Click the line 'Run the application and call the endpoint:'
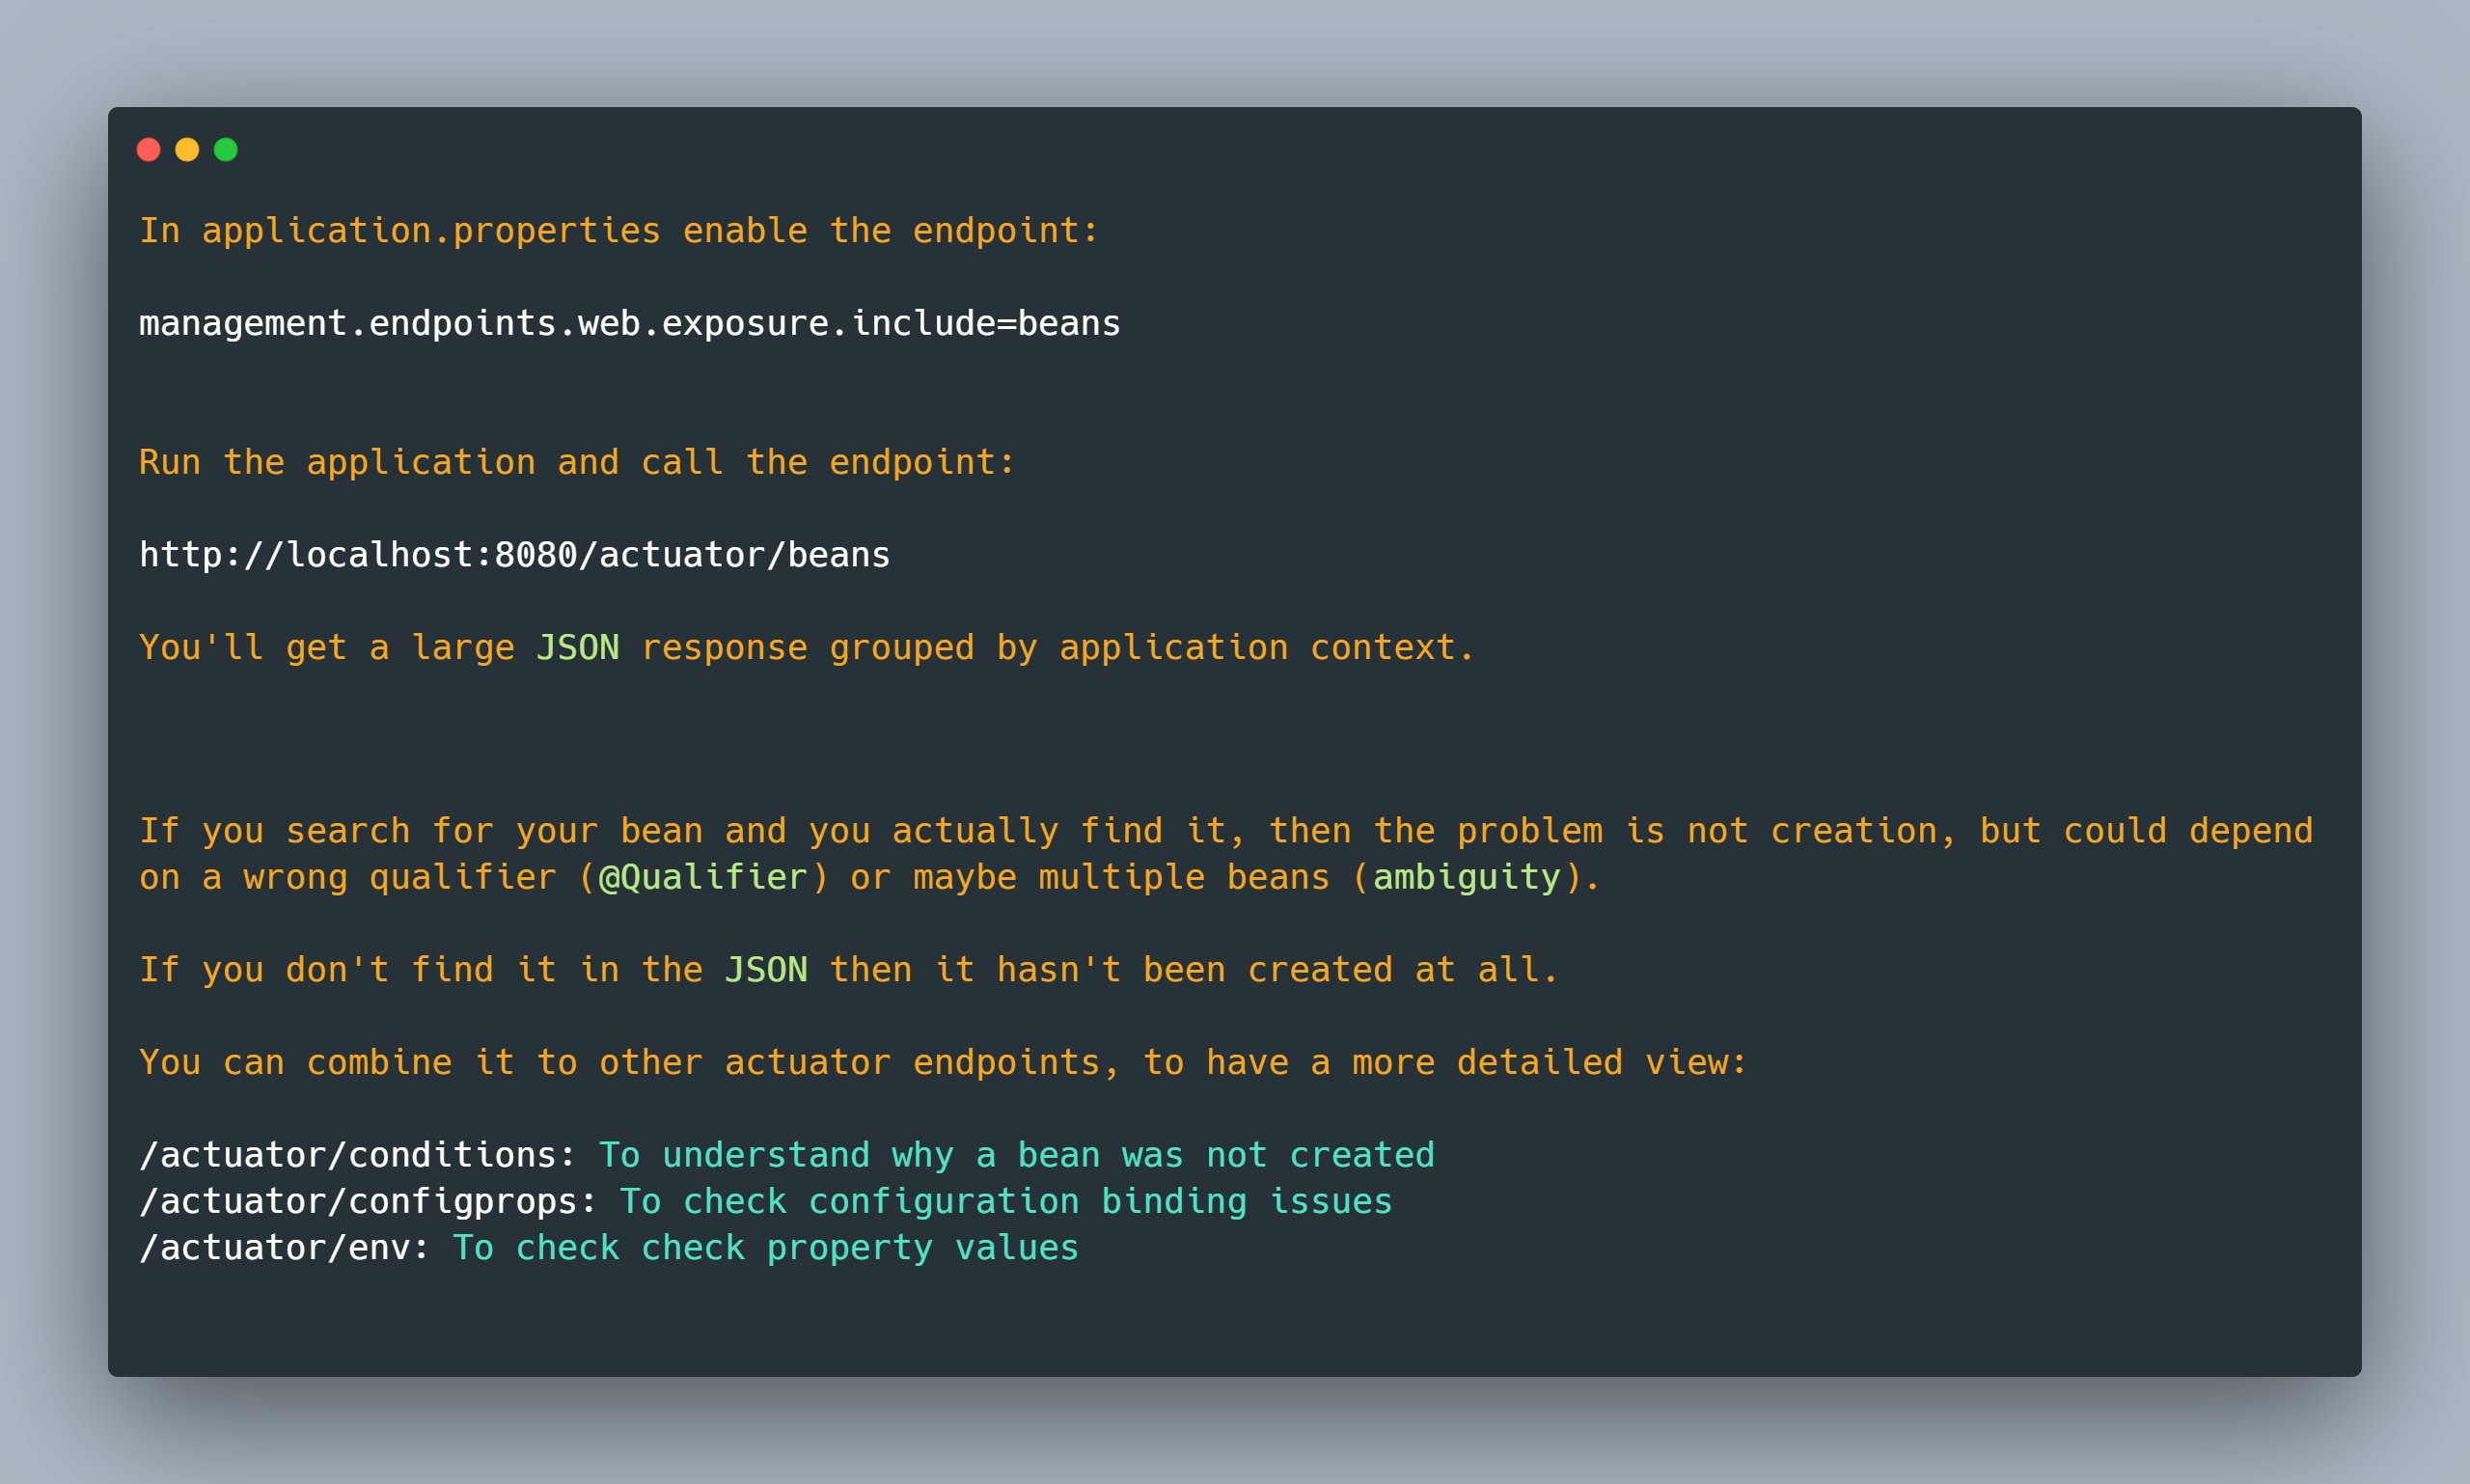Image resolution: width=2470 pixels, height=1484 pixels. pos(576,463)
